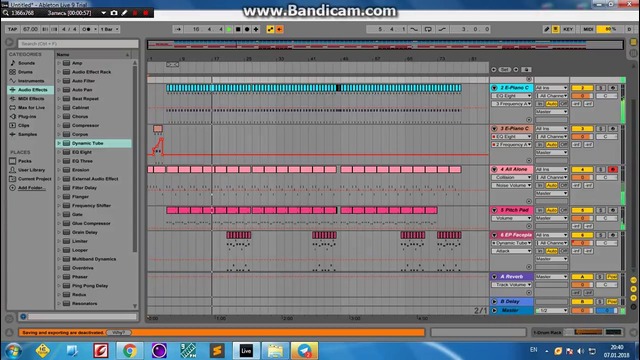Open Google Chrome from the taskbar
The image size is (640, 360).
[x=130, y=351]
